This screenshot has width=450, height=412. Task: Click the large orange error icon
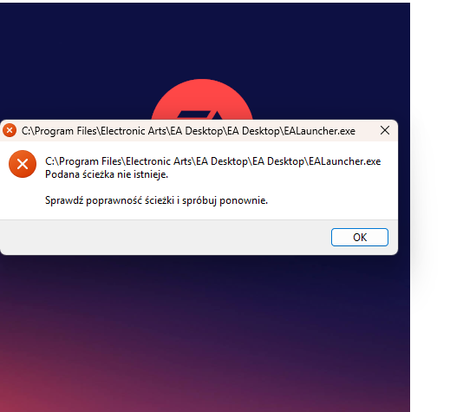[x=22, y=164]
